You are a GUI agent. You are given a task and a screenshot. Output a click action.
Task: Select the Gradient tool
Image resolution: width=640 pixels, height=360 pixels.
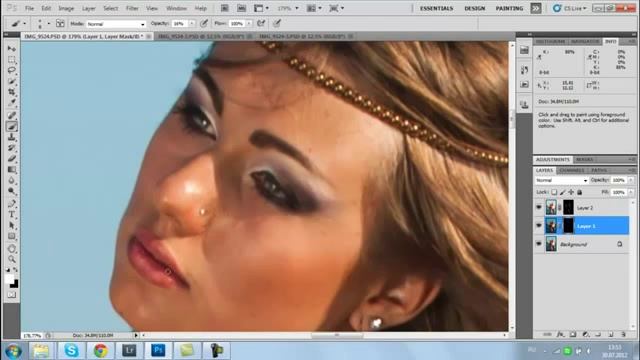pyautogui.click(x=11, y=169)
